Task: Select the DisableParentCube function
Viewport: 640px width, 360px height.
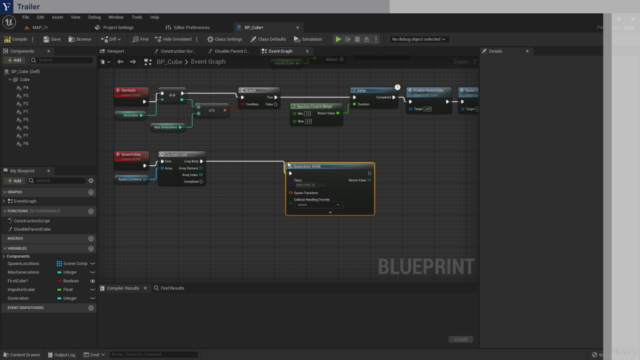Action: [x=32, y=229]
